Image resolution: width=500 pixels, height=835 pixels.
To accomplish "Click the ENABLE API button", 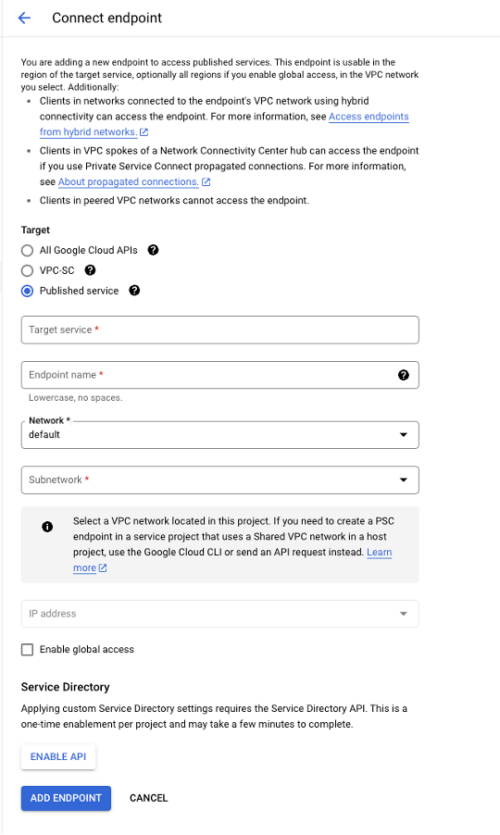I will 58,757.
